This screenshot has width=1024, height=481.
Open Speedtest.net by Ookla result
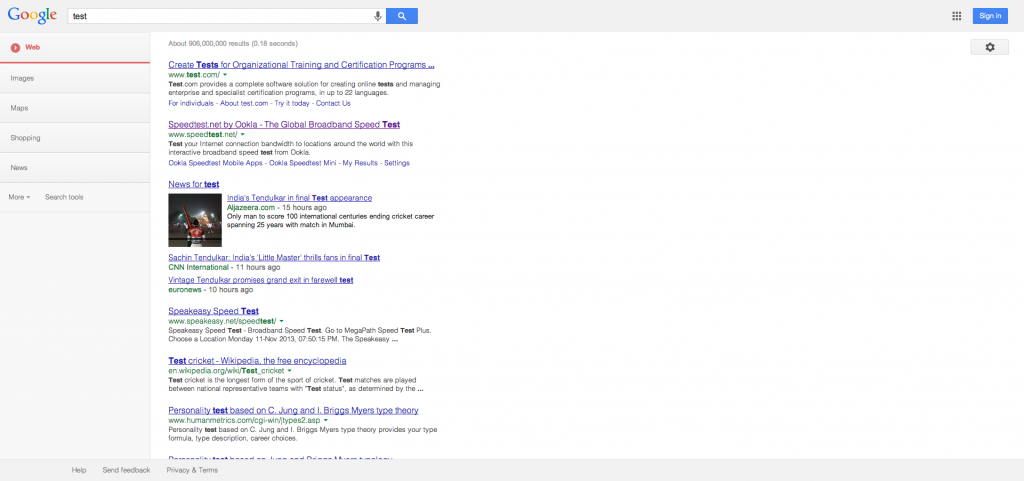click(284, 124)
